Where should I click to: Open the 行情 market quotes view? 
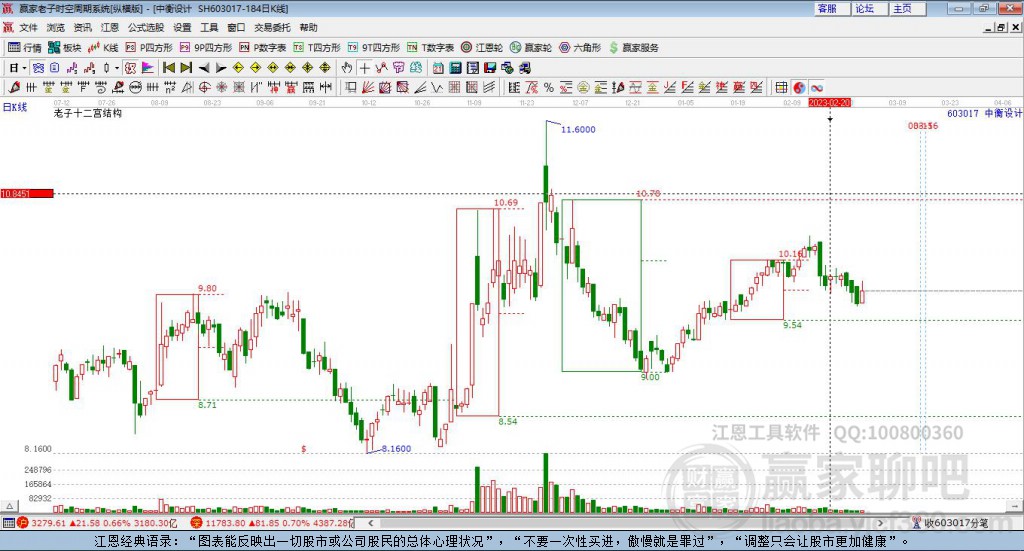(24, 48)
